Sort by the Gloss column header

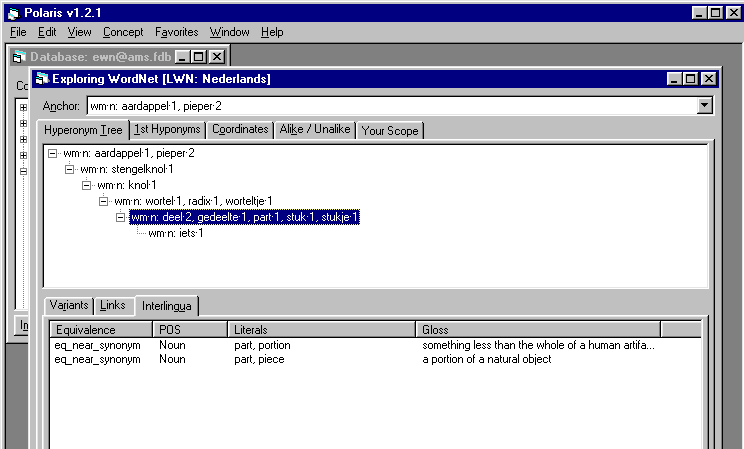click(x=537, y=329)
